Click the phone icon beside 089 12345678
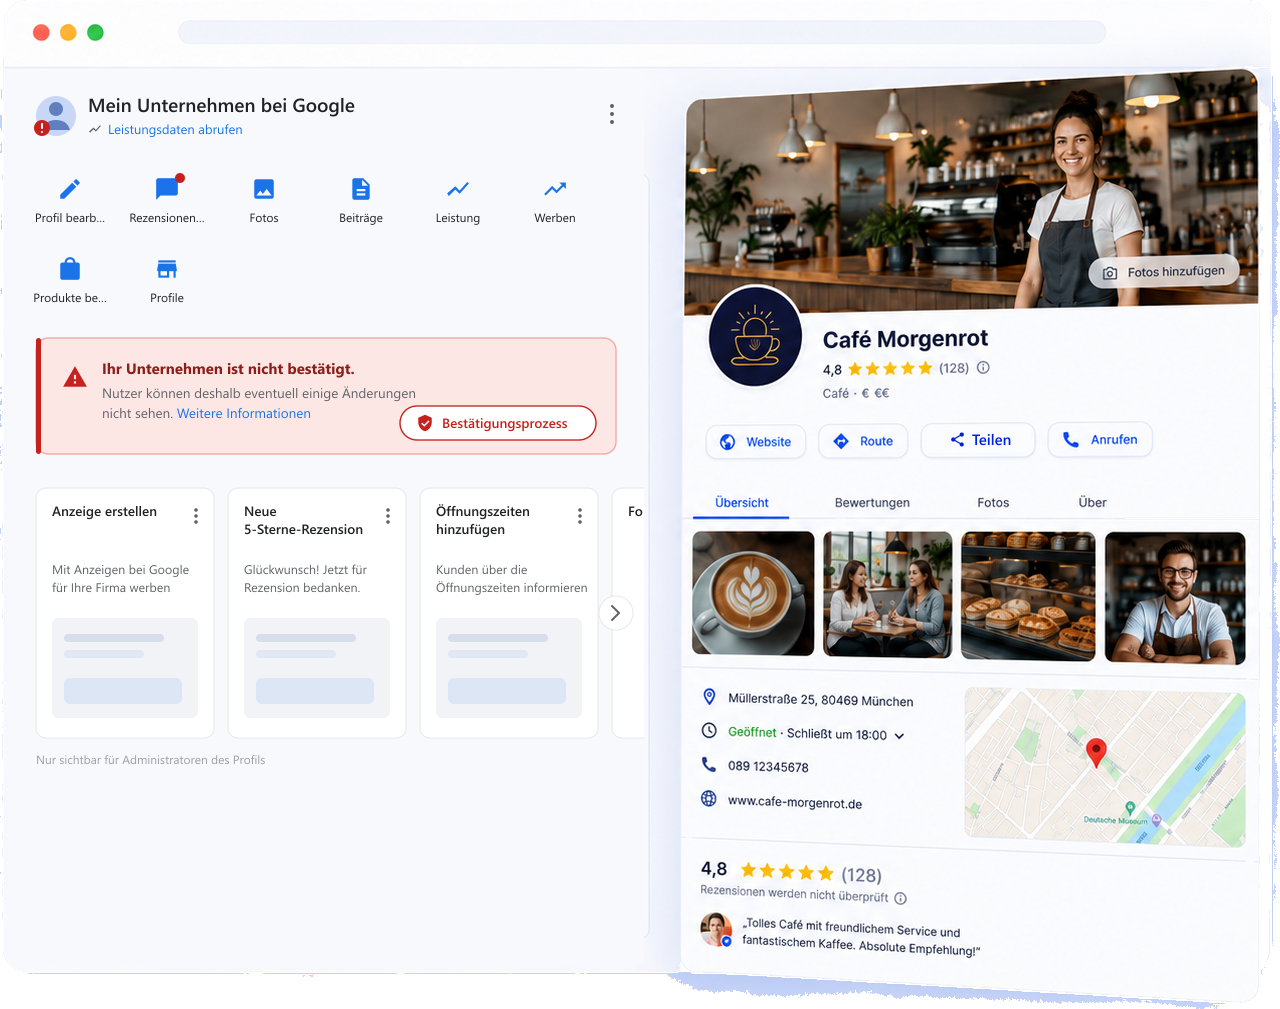The width and height of the screenshot is (1280, 1009). [709, 765]
